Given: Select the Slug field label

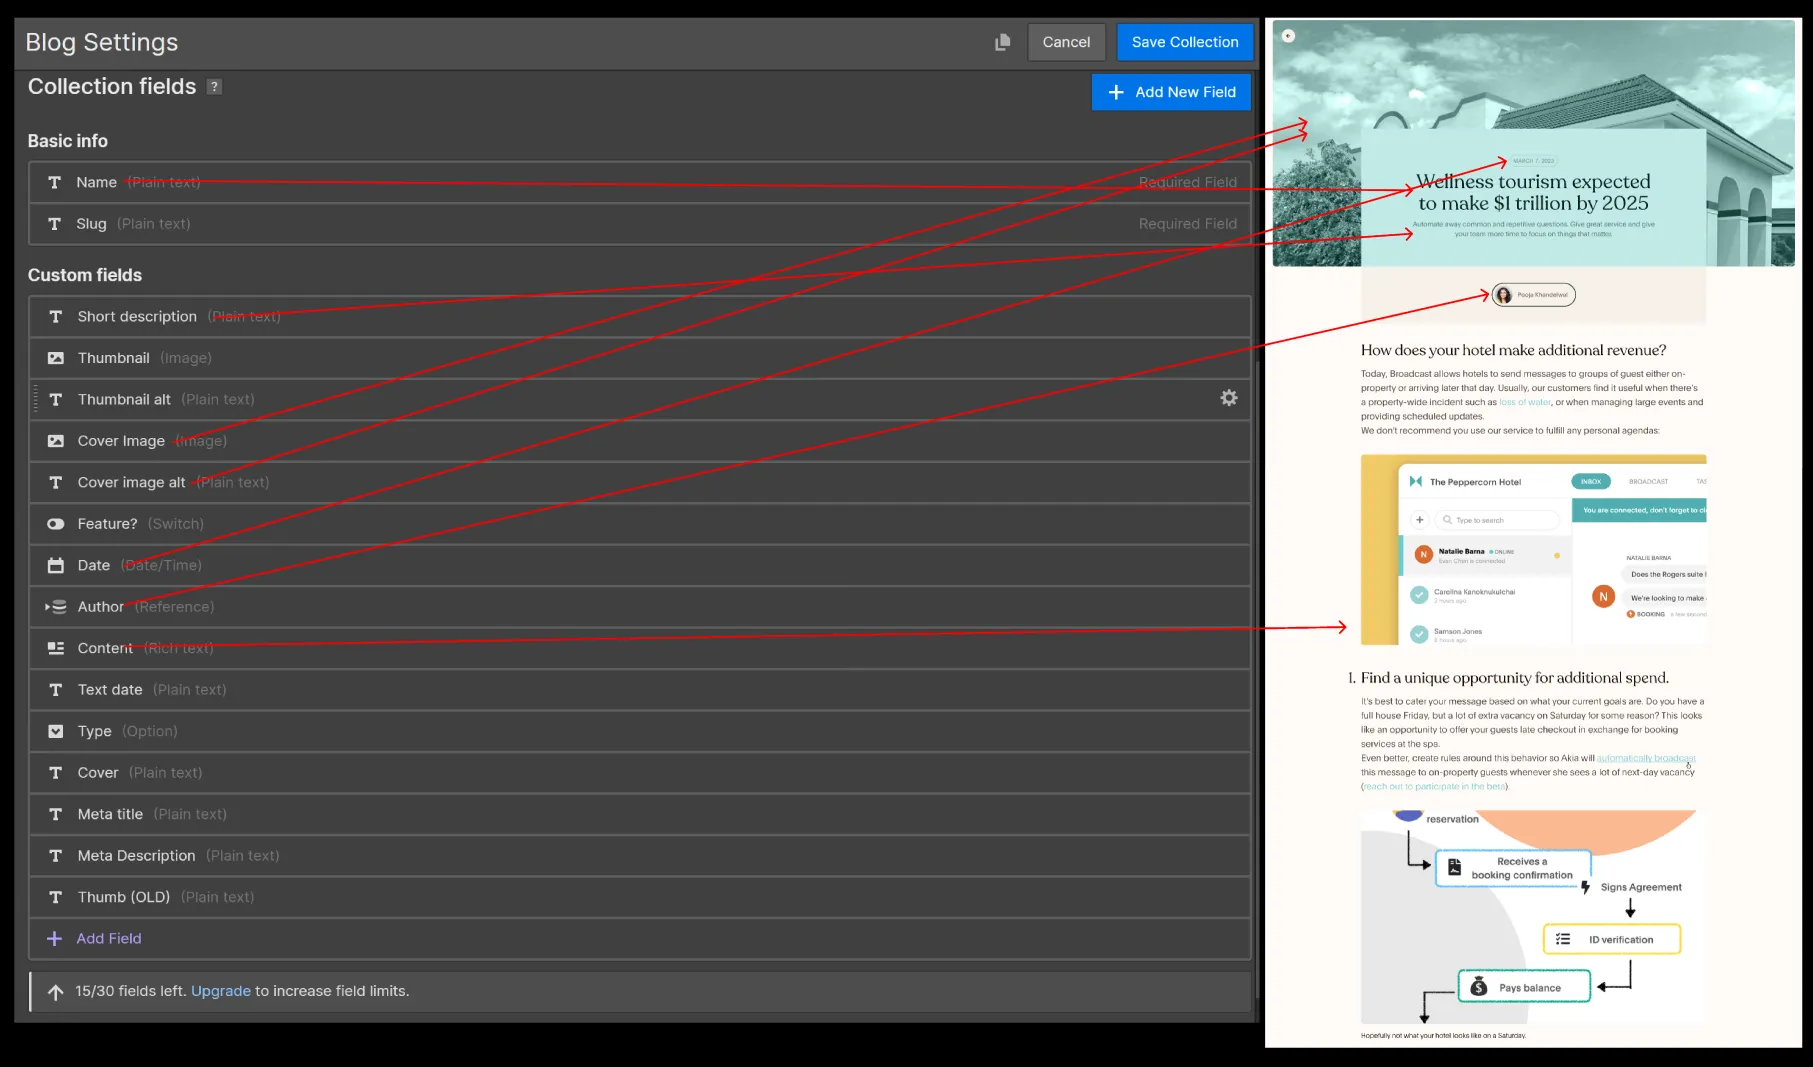Looking at the screenshot, I should (91, 224).
